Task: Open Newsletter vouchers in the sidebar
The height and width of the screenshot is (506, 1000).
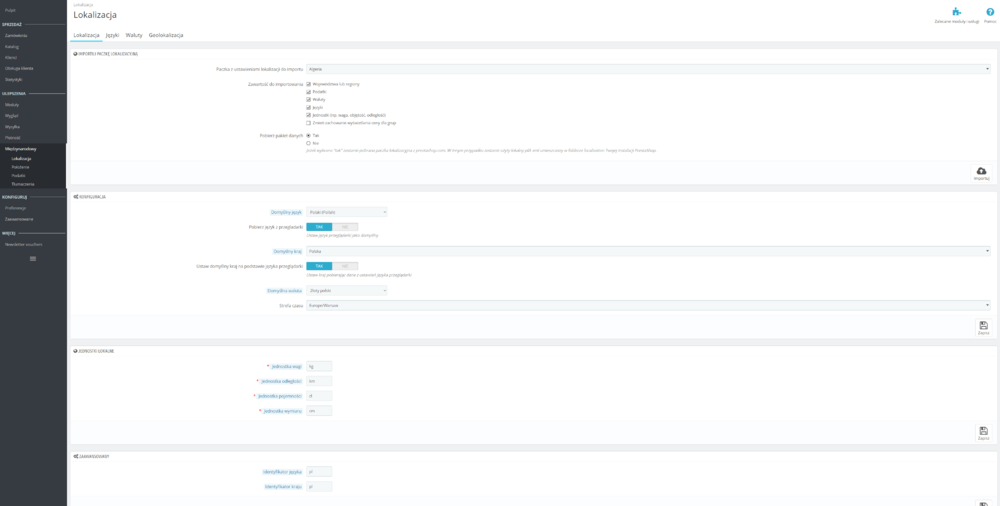Action: pos(24,244)
